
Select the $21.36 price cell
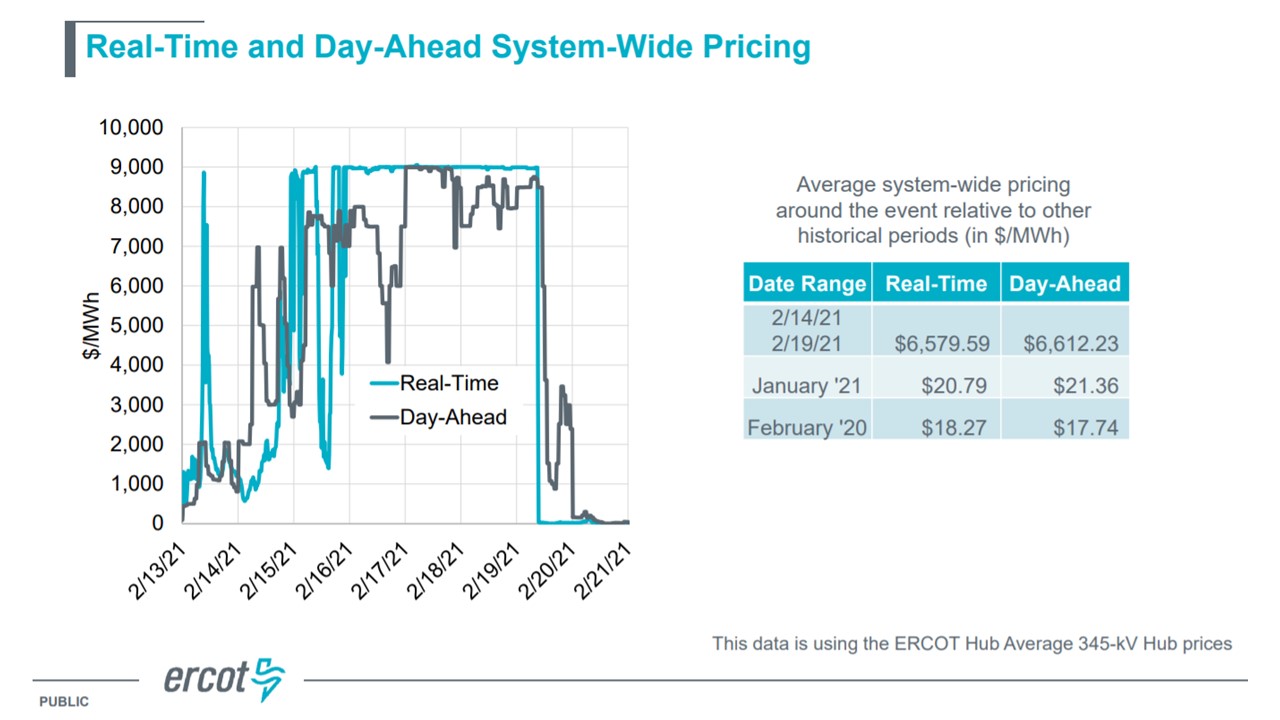tap(1085, 386)
